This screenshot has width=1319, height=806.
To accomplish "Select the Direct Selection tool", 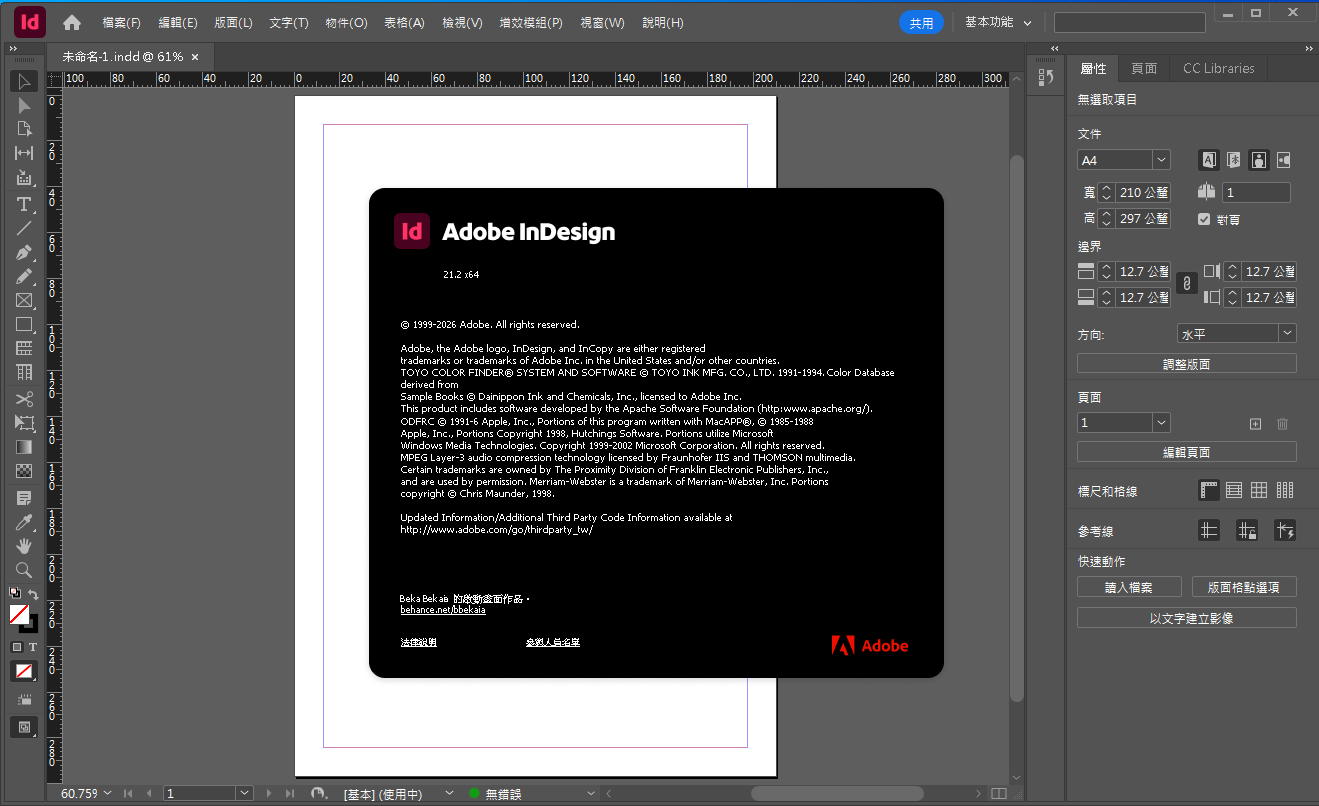I will (x=24, y=105).
